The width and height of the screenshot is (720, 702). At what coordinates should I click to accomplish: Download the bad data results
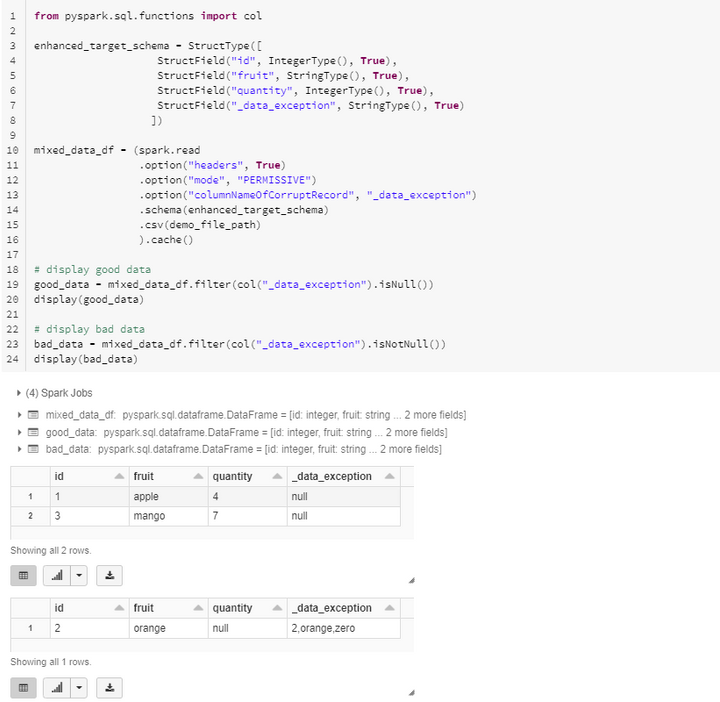pos(109,688)
